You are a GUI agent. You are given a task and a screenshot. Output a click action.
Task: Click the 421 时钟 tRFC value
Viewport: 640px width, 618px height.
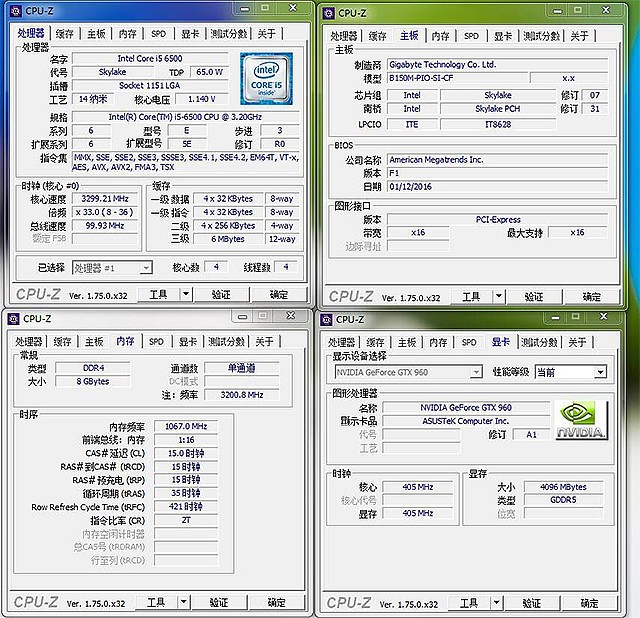pos(186,507)
